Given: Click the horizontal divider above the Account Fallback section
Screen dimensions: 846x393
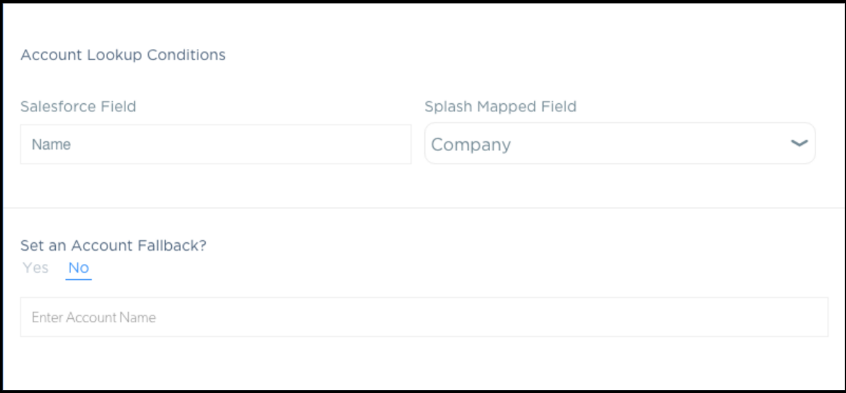Looking at the screenshot, I should [x=423, y=208].
